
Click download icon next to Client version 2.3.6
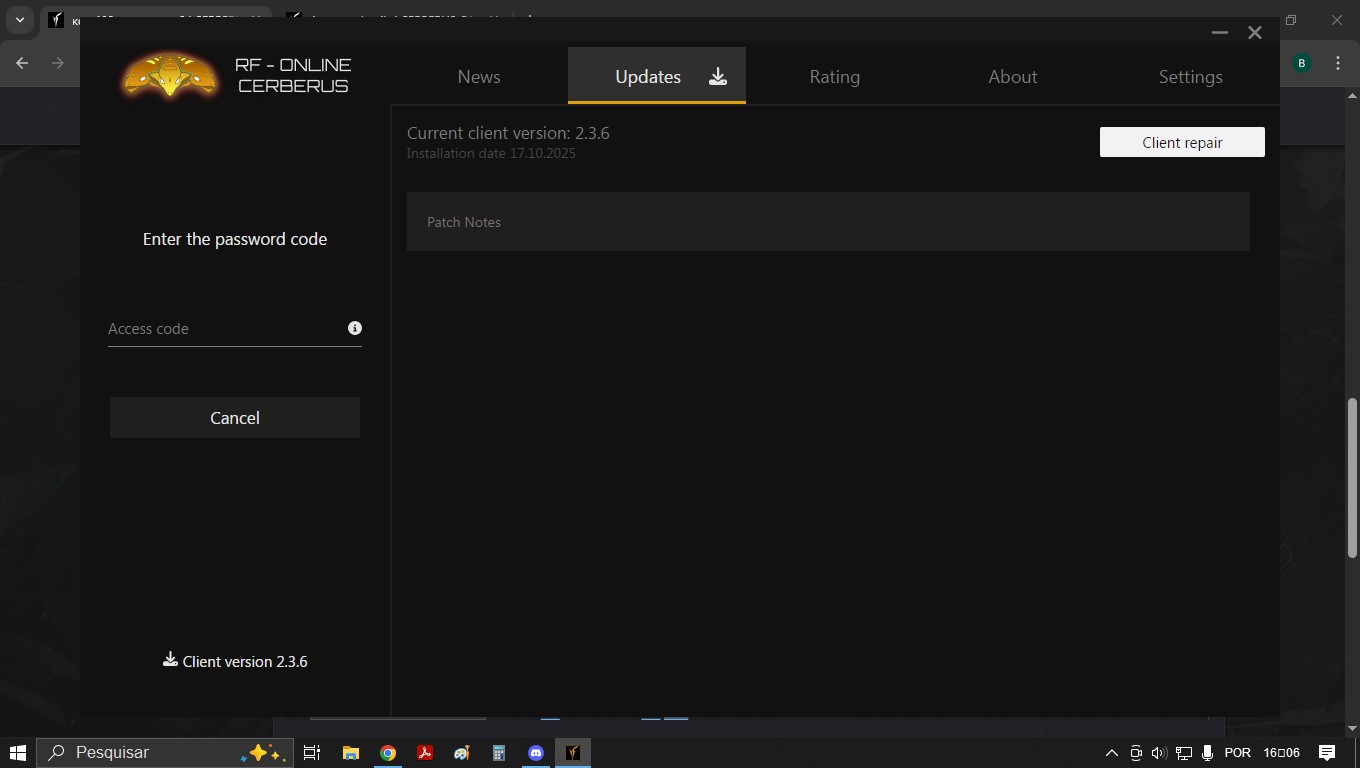(170, 660)
